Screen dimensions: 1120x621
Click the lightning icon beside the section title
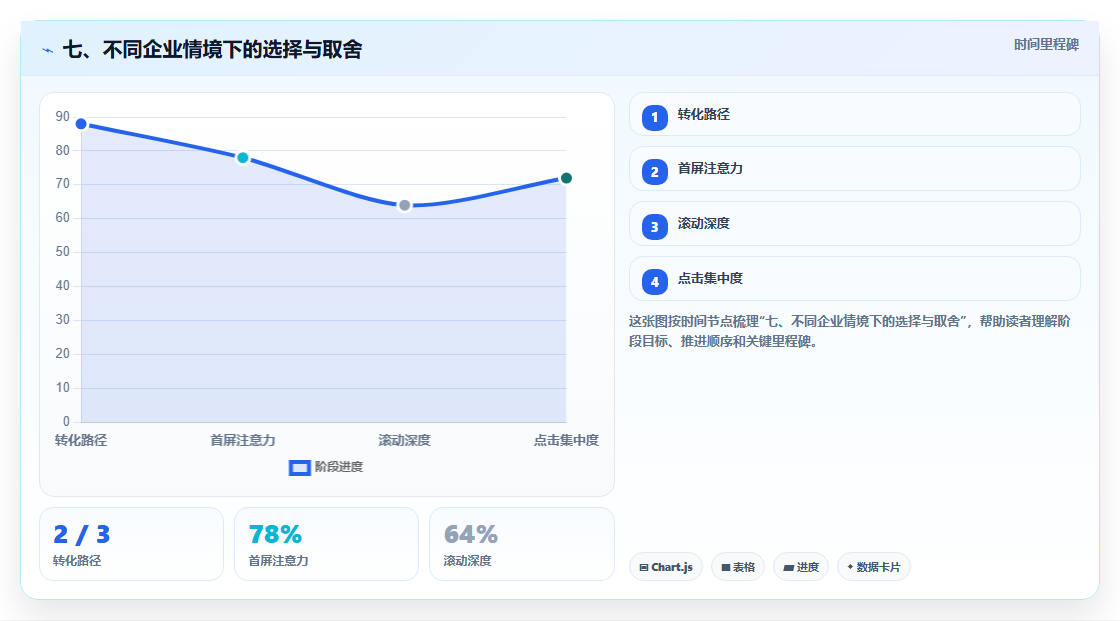click(48, 50)
